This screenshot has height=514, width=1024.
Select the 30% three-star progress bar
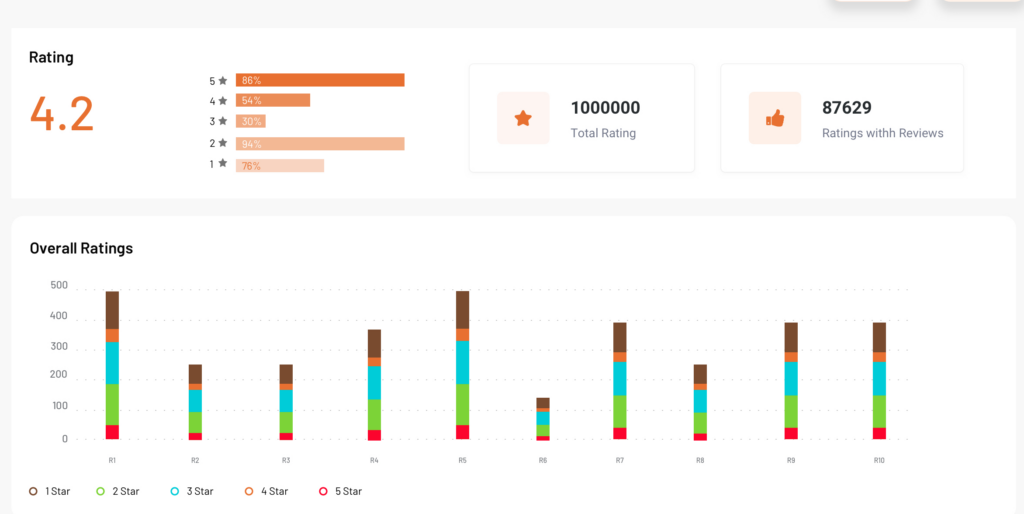pyautogui.click(x=251, y=121)
